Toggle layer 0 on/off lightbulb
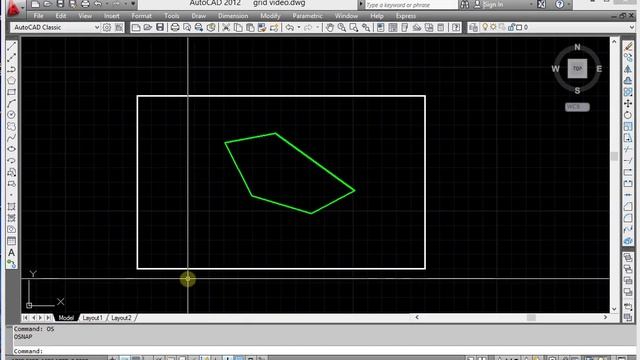Screen dimensions: 640x360 [485, 27]
